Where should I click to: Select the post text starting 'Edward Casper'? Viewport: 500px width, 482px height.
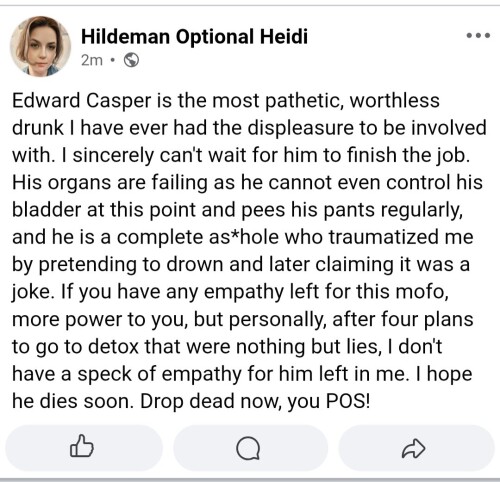pyautogui.click(x=249, y=251)
